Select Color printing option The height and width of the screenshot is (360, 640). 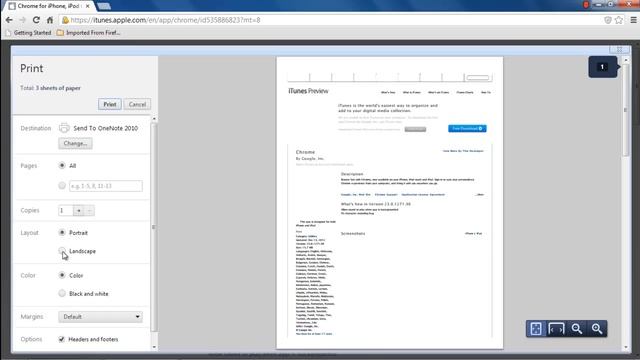(x=62, y=275)
